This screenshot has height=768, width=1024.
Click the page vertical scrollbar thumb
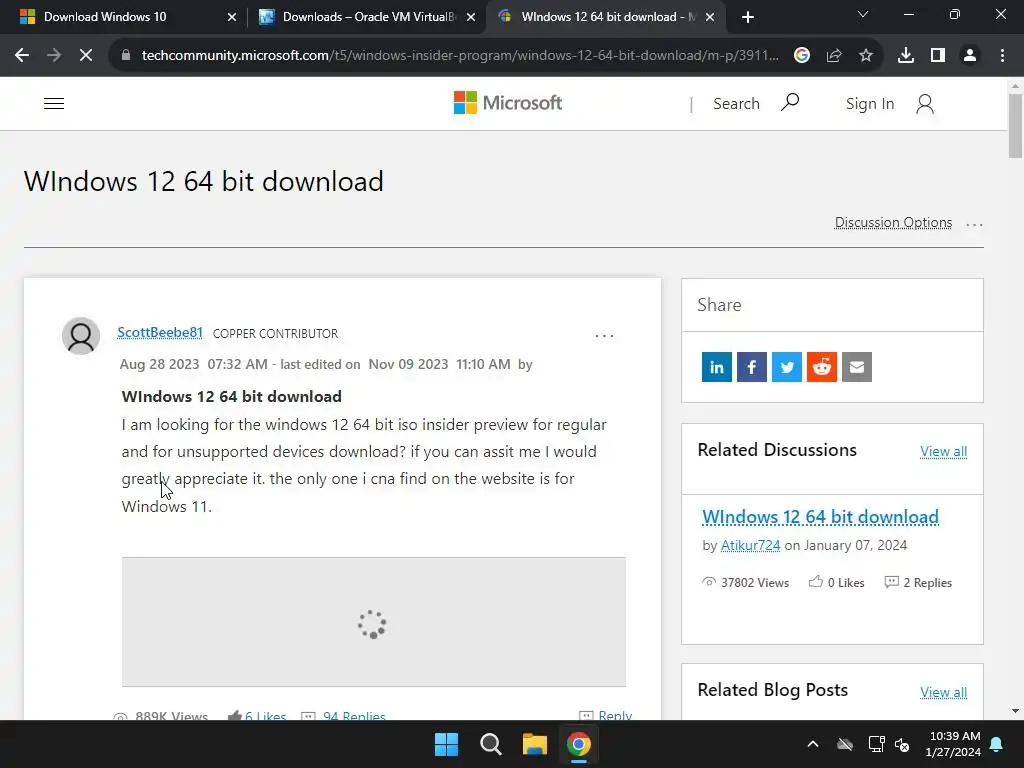point(1015,125)
